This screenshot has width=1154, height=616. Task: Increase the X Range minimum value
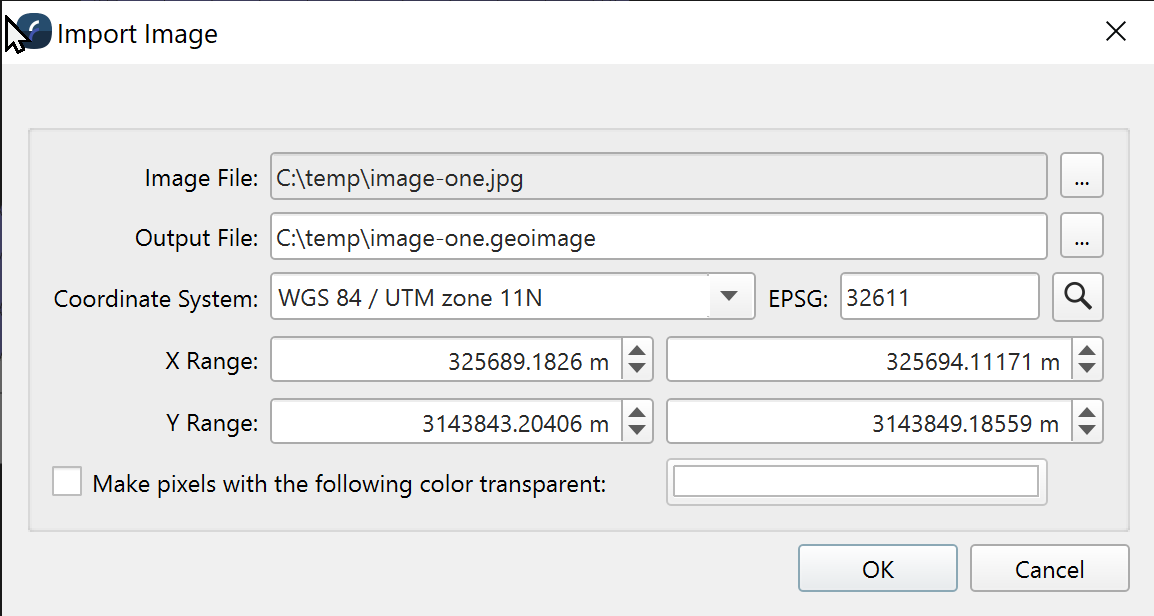pyautogui.click(x=637, y=351)
